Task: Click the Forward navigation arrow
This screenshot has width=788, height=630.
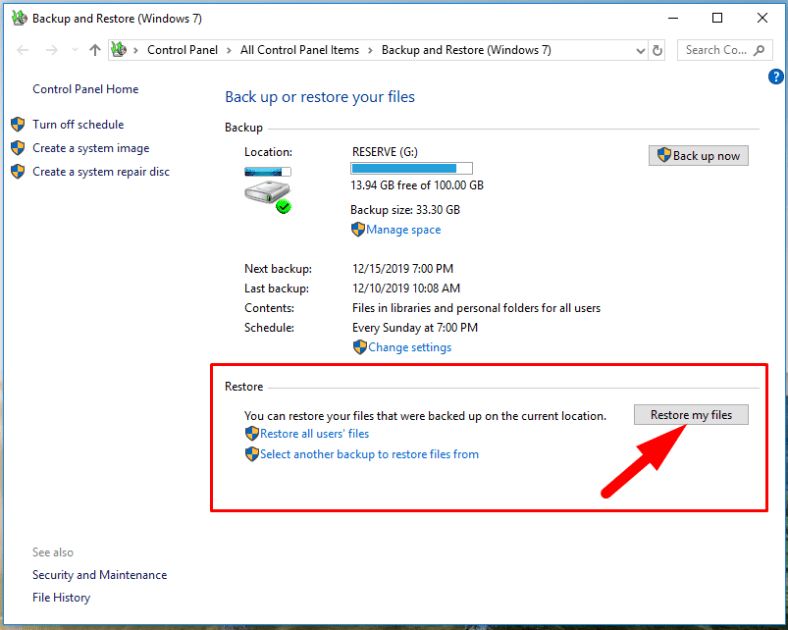Action: click(x=51, y=50)
